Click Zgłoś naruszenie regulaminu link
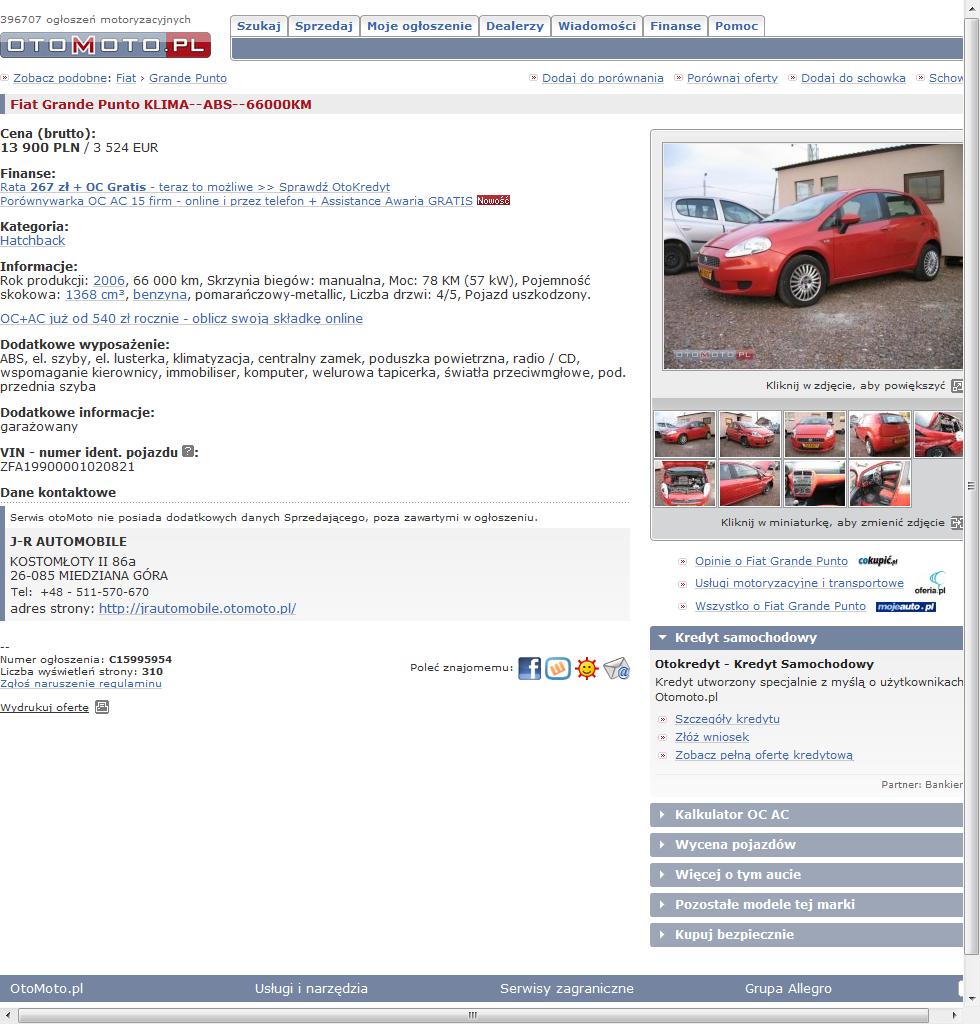 point(81,683)
